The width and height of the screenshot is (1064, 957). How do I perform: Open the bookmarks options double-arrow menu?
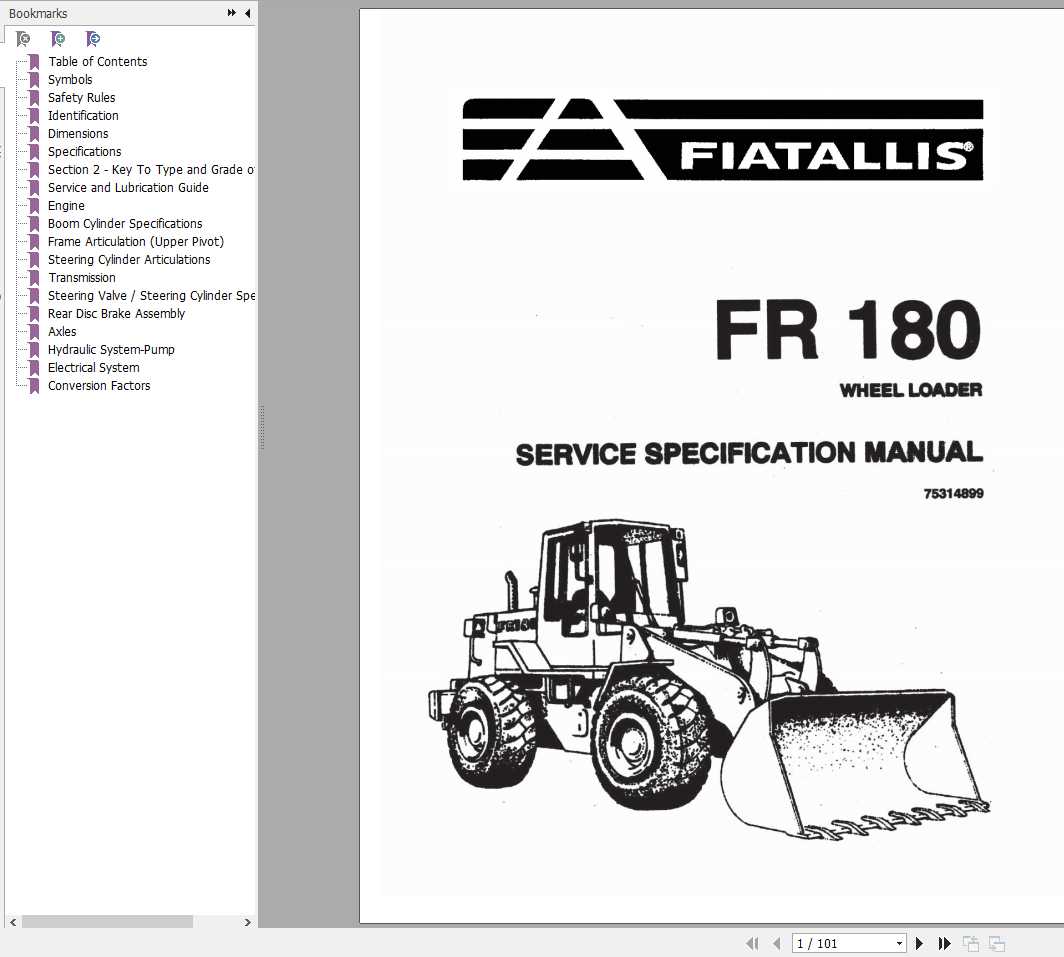(231, 13)
